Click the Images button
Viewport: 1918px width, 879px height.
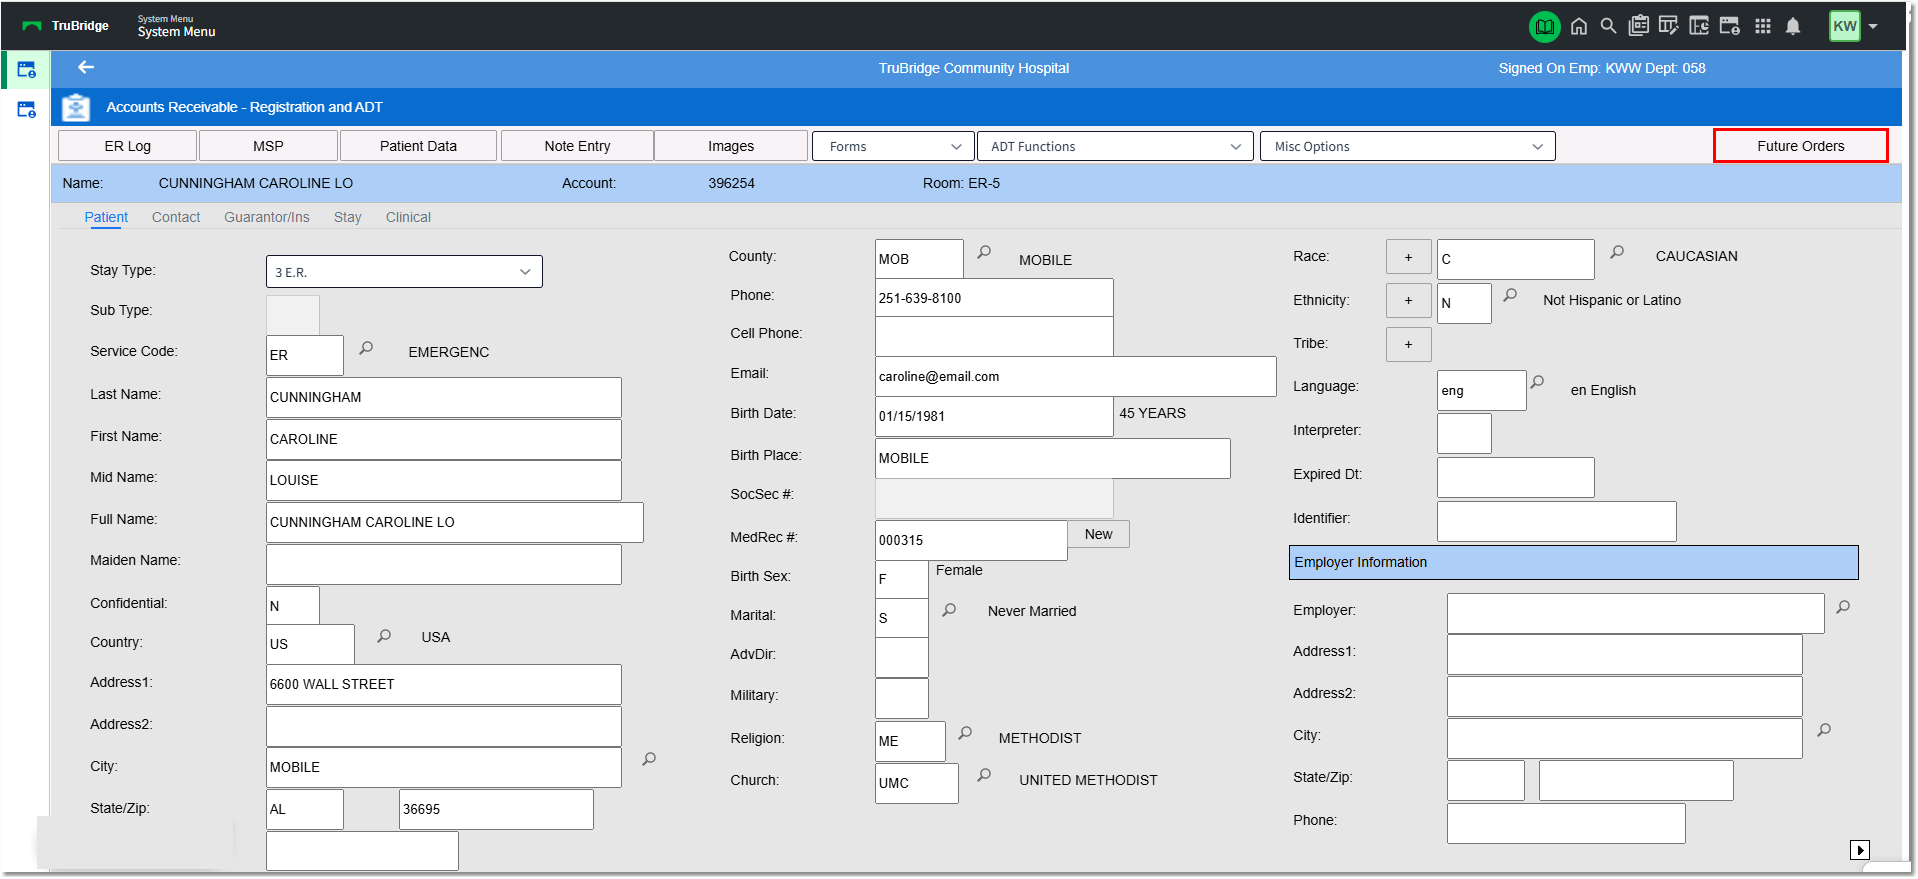(731, 146)
